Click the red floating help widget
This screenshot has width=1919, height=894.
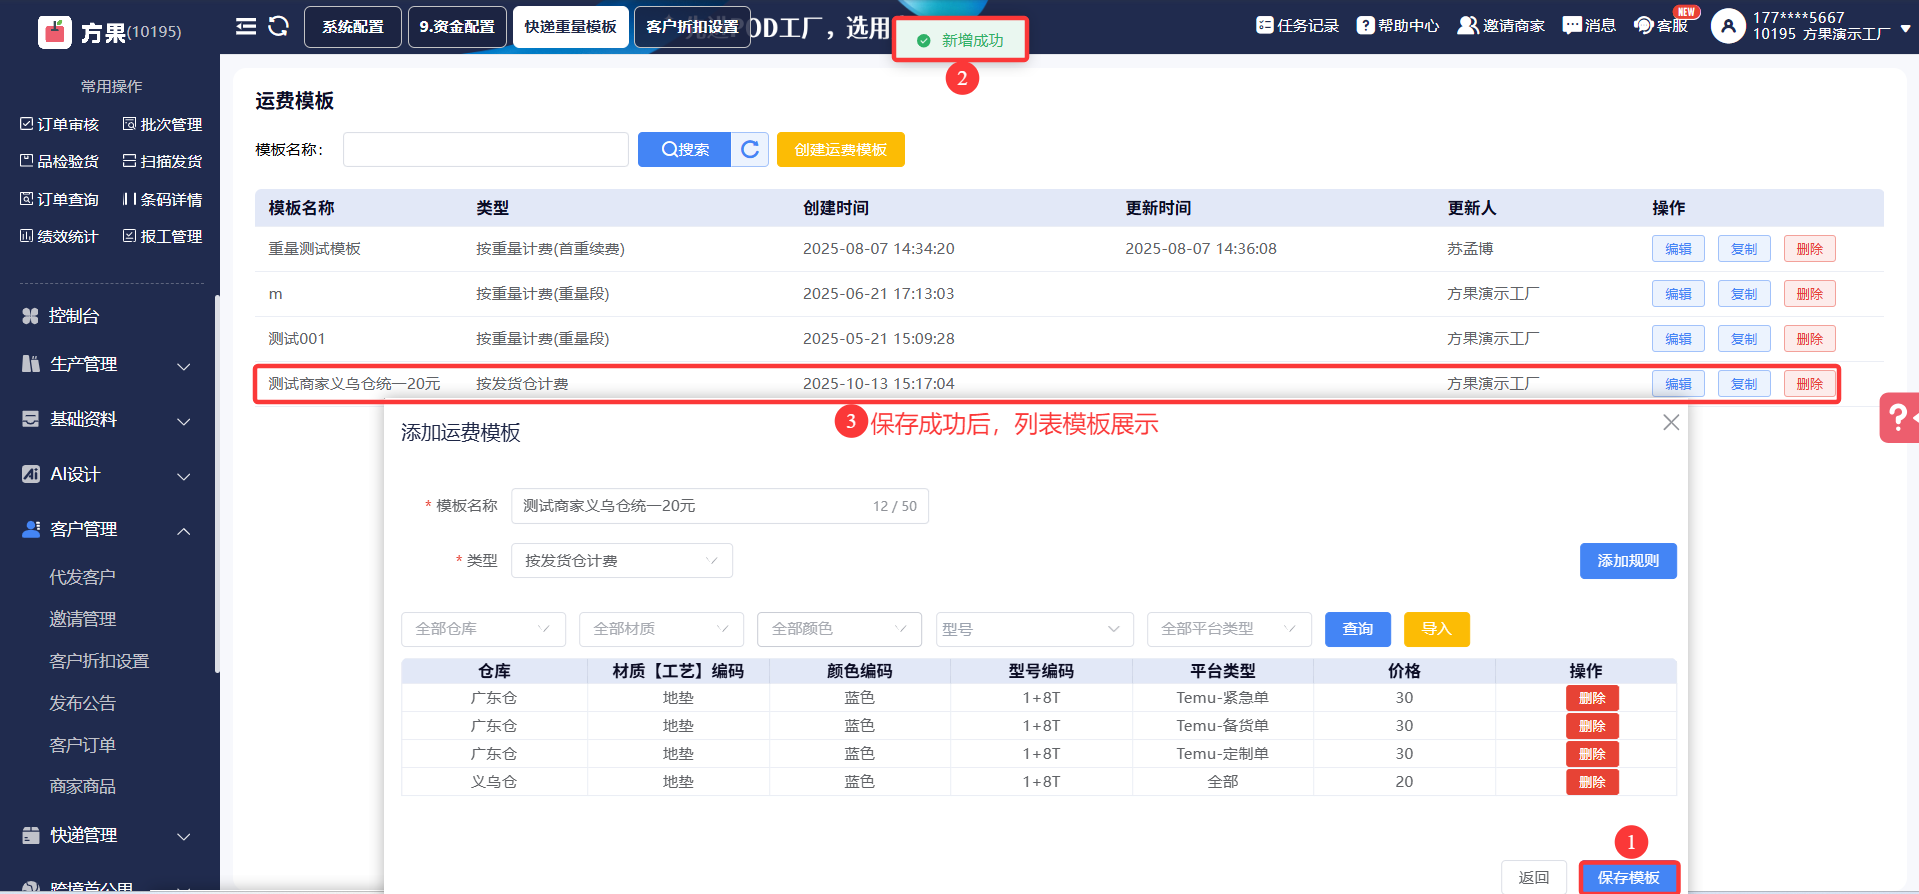1897,417
